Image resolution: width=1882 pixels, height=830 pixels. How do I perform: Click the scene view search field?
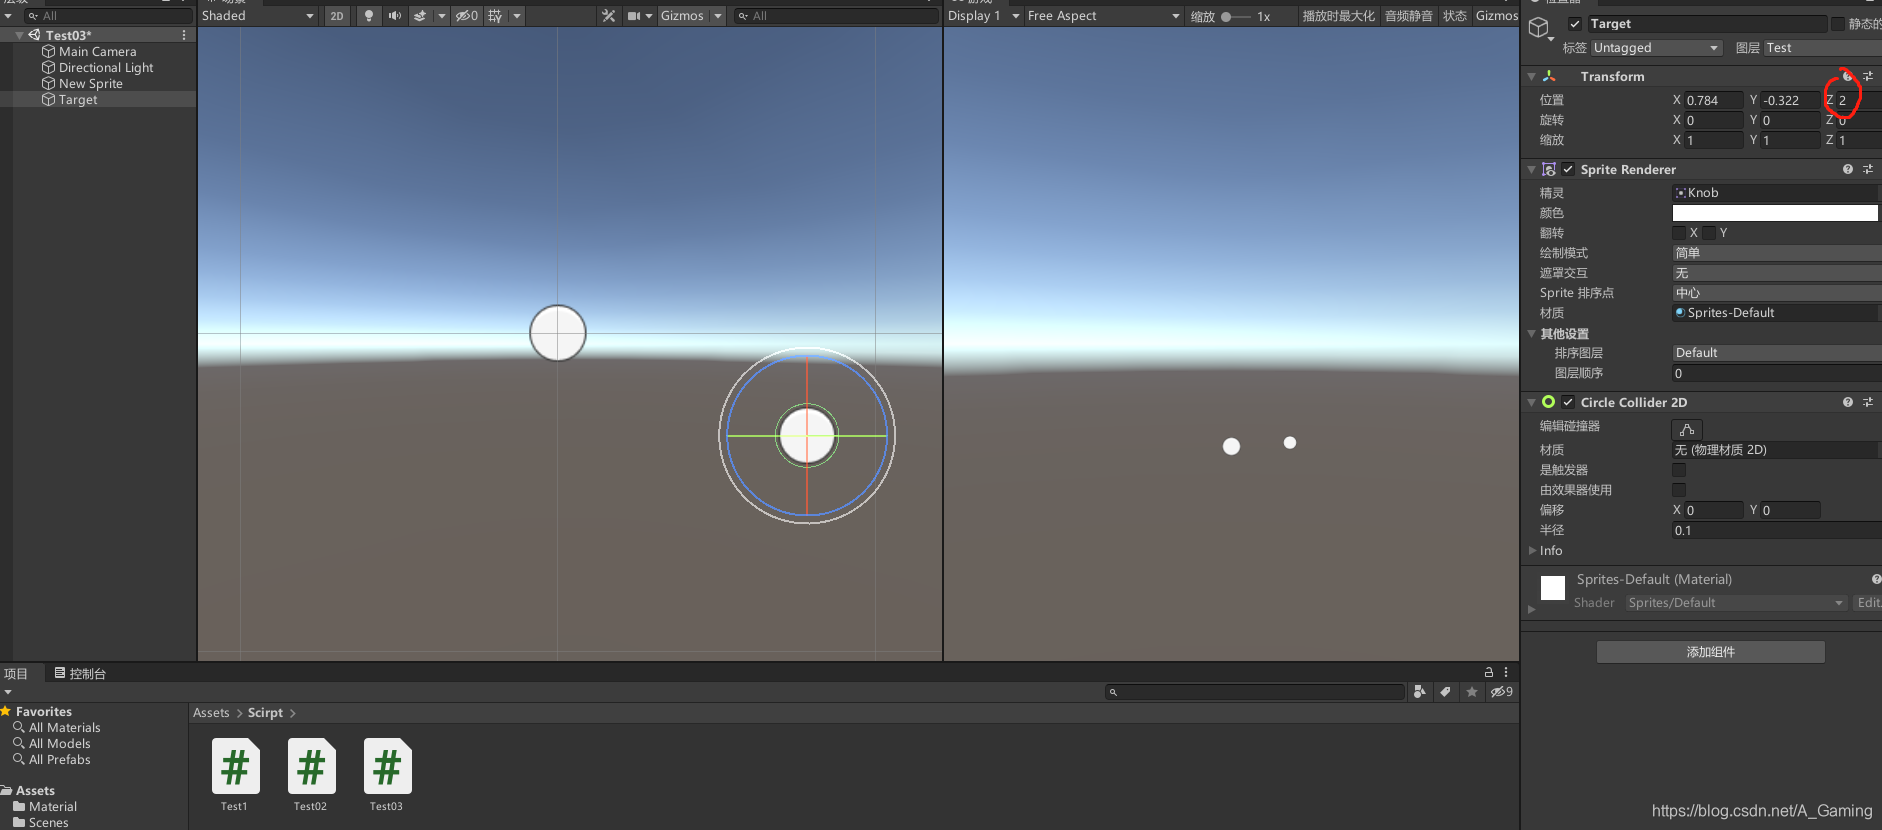836,16
